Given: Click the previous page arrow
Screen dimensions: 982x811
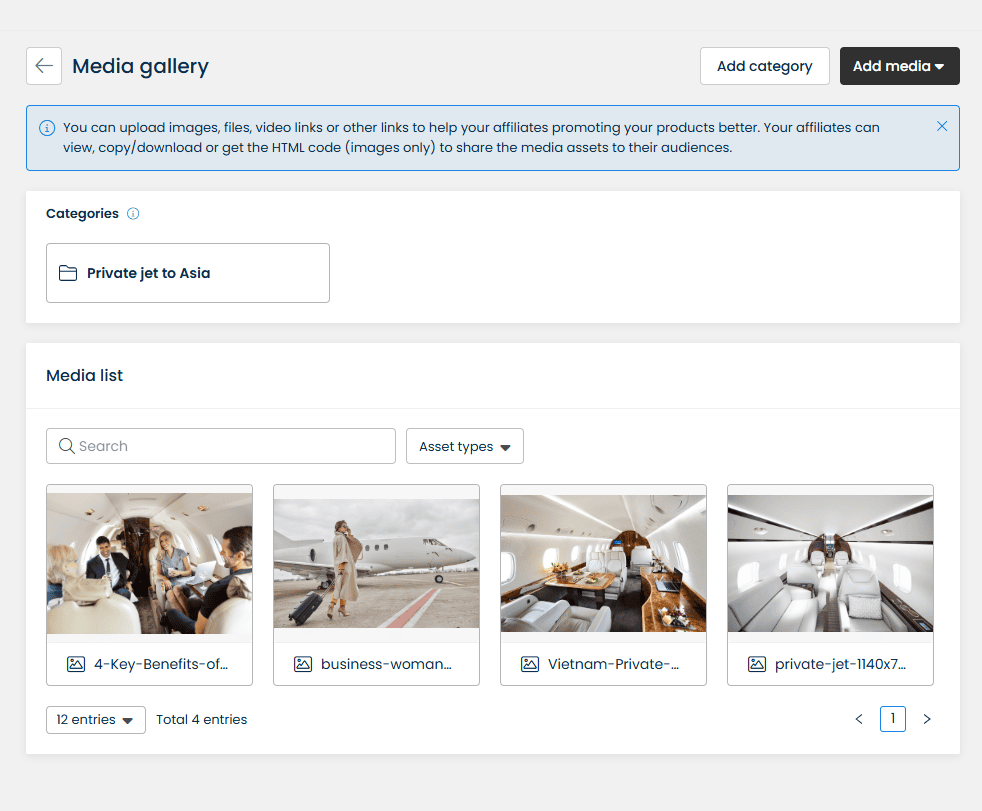Looking at the screenshot, I should (x=858, y=719).
